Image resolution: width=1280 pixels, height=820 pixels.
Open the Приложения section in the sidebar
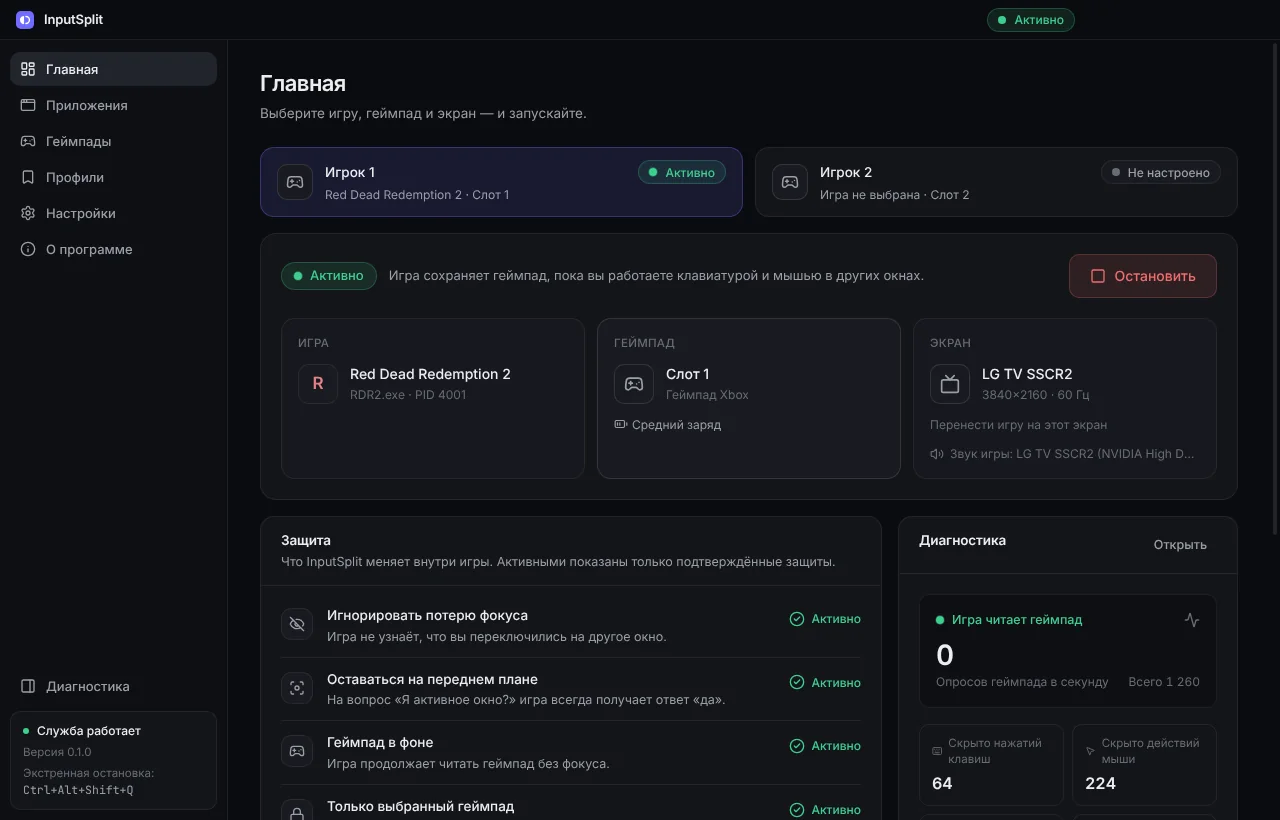(x=114, y=105)
